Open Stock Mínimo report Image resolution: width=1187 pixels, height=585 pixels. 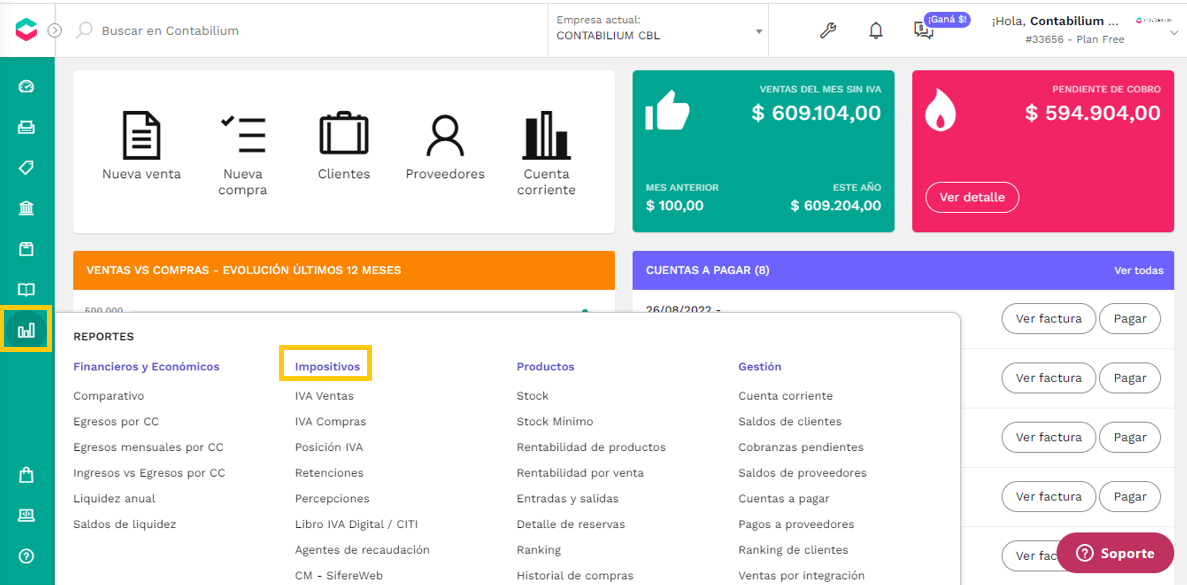point(555,422)
